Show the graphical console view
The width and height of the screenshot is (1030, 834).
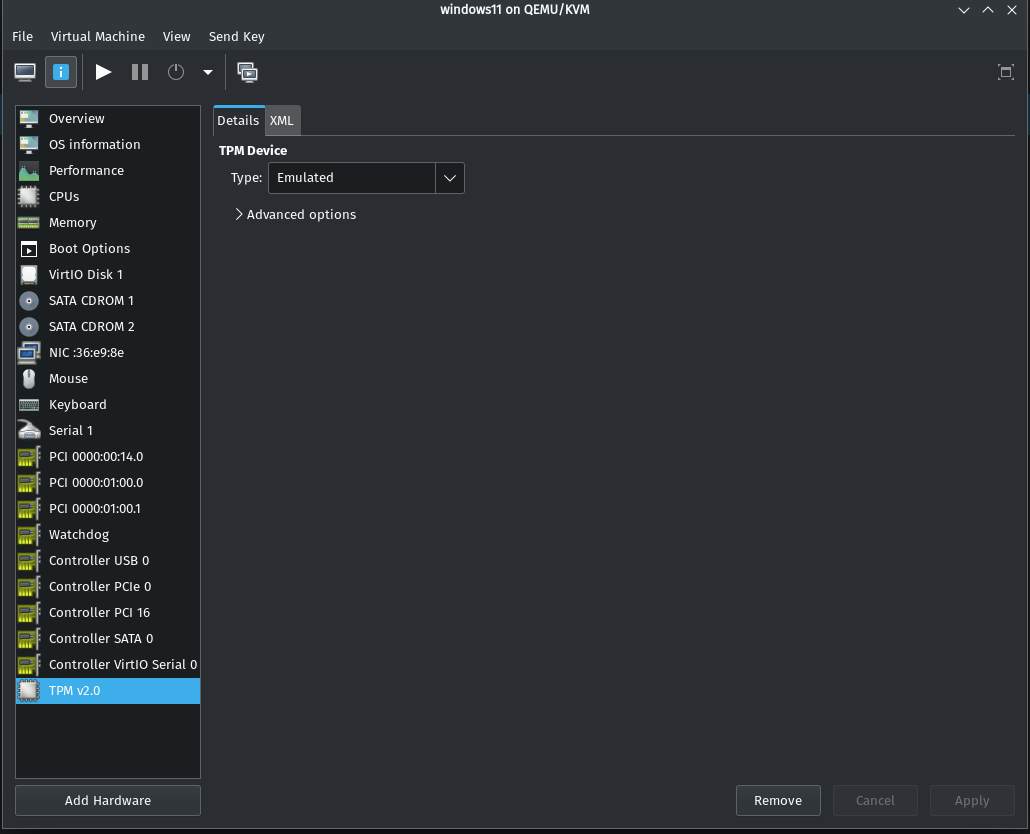pyautogui.click(x=25, y=72)
